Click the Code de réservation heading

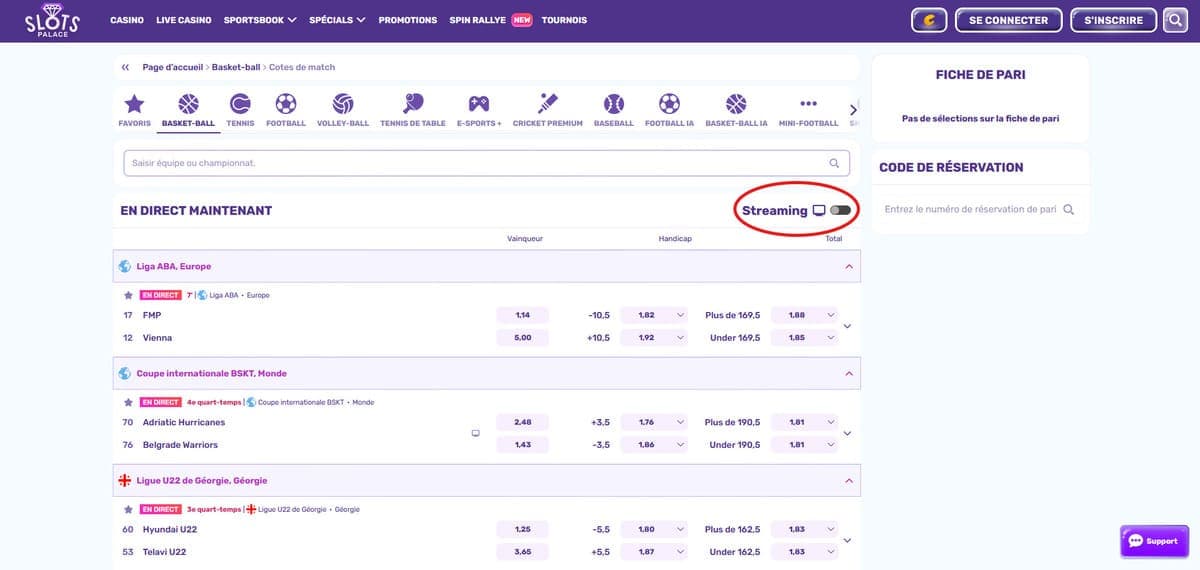(x=951, y=167)
